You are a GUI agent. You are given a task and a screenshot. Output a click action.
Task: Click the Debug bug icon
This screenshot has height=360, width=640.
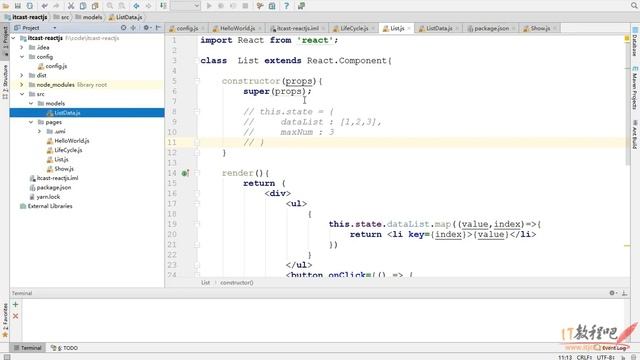coord(221,6)
